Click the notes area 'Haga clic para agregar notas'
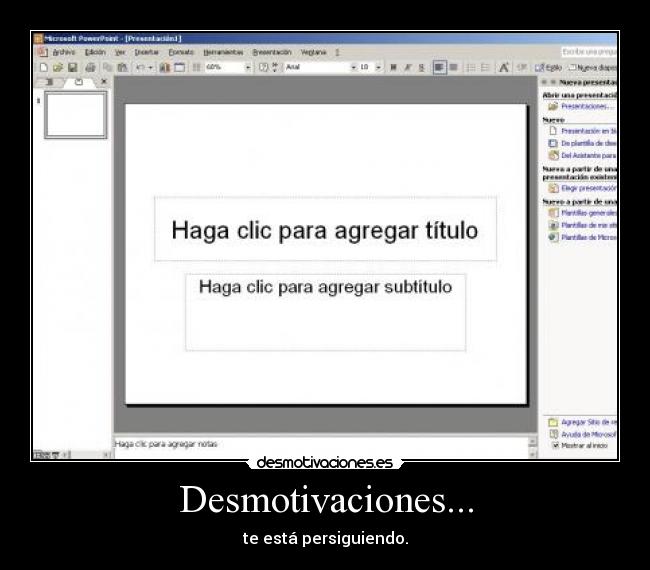Screen dimensions: 650x570 click(321, 446)
